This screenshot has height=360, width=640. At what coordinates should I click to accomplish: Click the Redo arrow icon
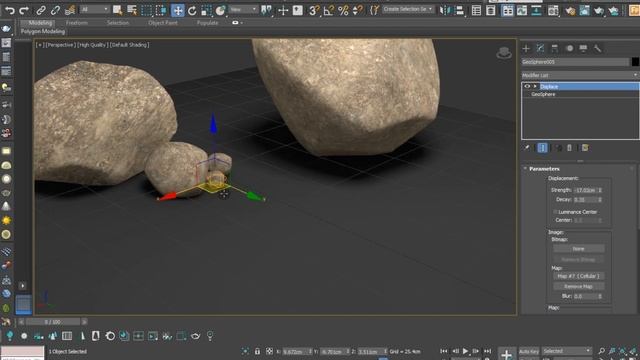[24, 10]
